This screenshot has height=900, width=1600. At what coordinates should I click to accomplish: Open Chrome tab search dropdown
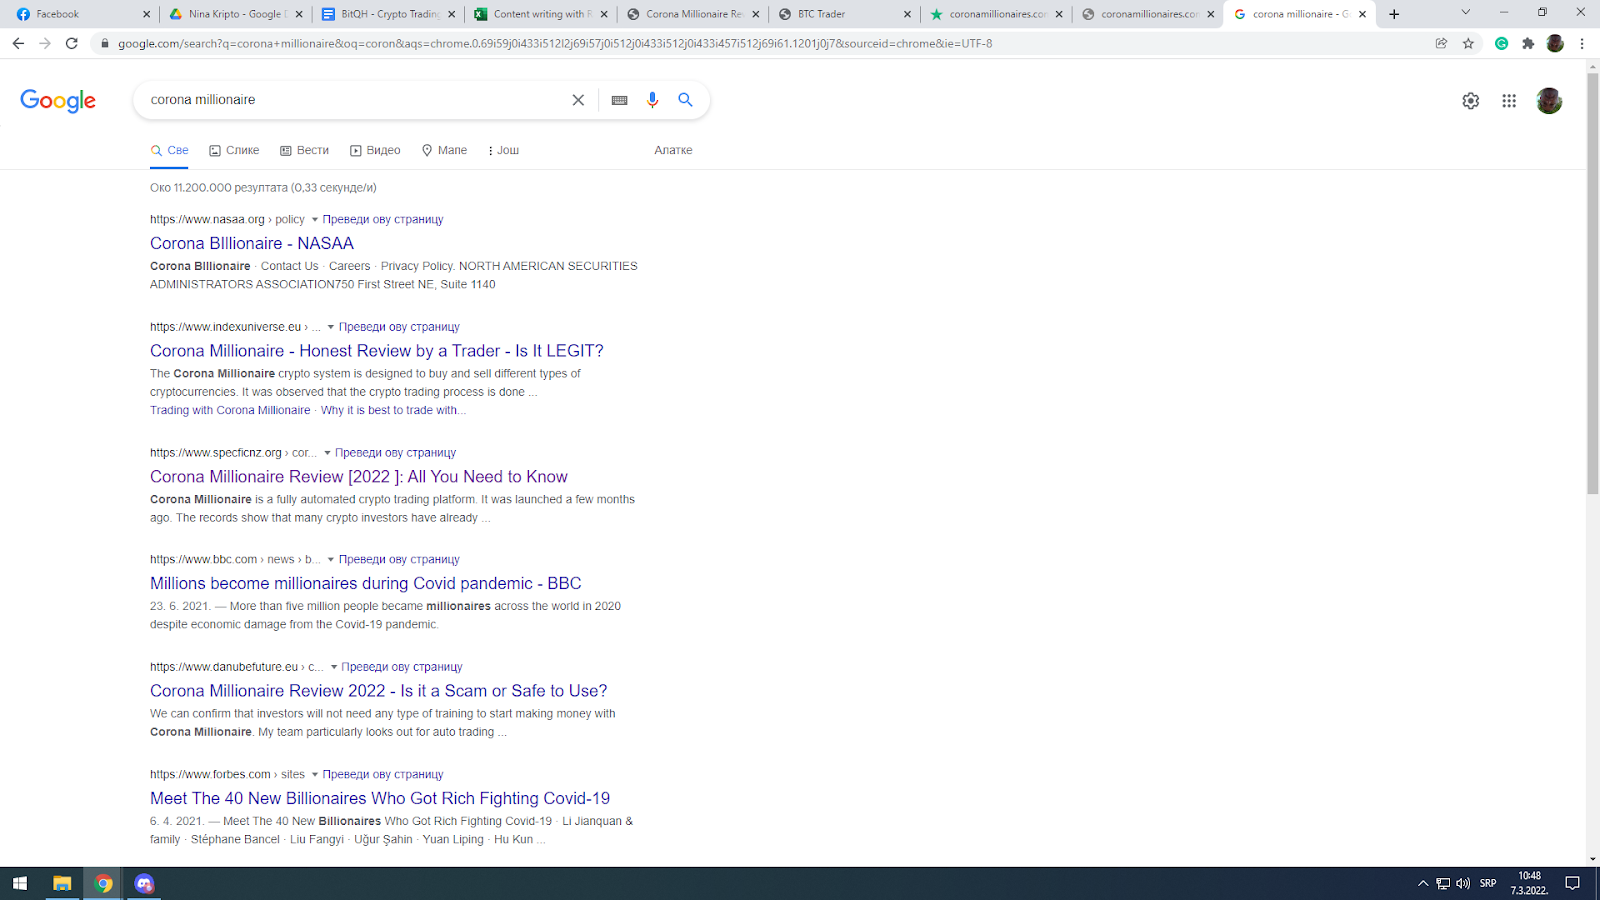point(1465,13)
